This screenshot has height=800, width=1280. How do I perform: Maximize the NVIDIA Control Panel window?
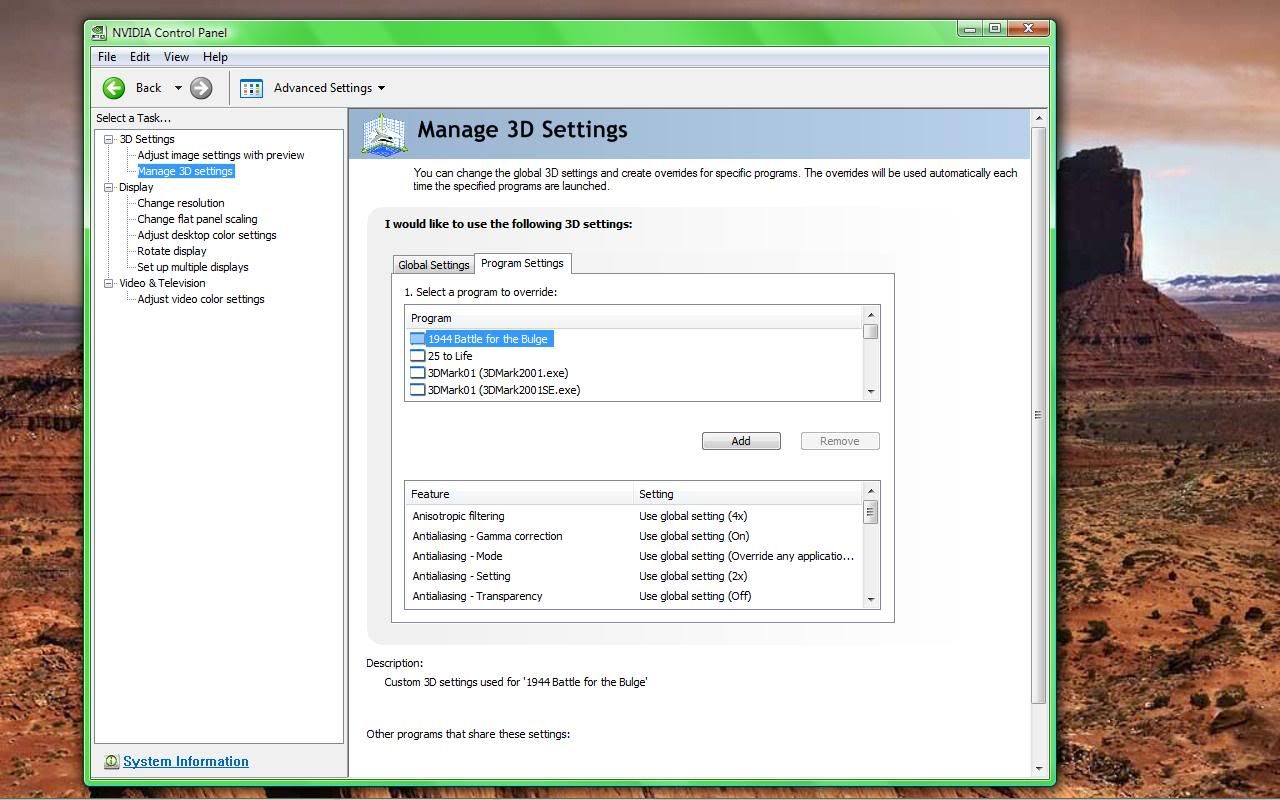[995, 29]
